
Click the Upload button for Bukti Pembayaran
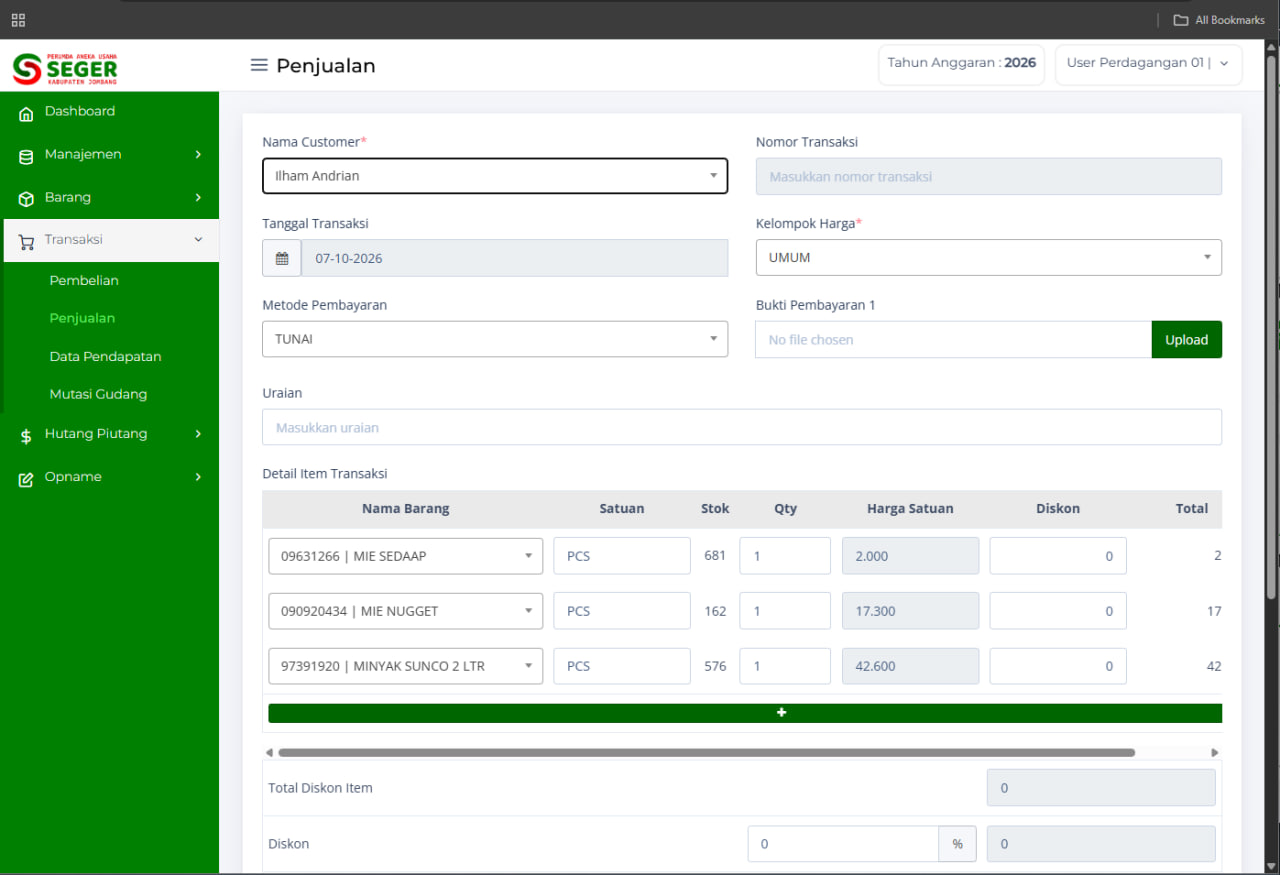pos(1187,339)
